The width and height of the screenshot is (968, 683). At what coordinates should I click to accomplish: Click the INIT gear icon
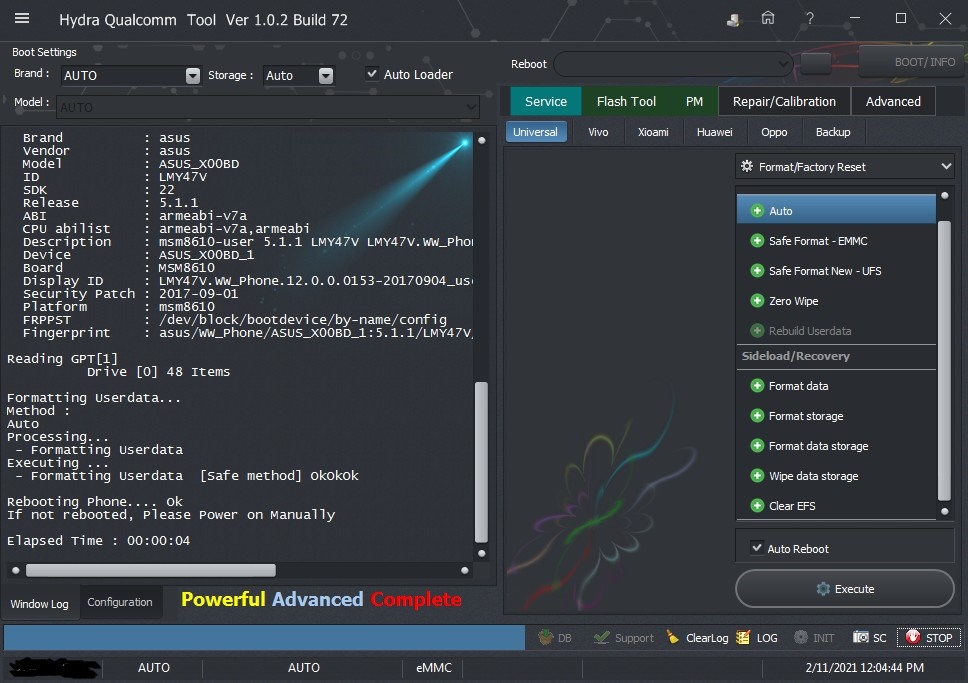(x=801, y=637)
